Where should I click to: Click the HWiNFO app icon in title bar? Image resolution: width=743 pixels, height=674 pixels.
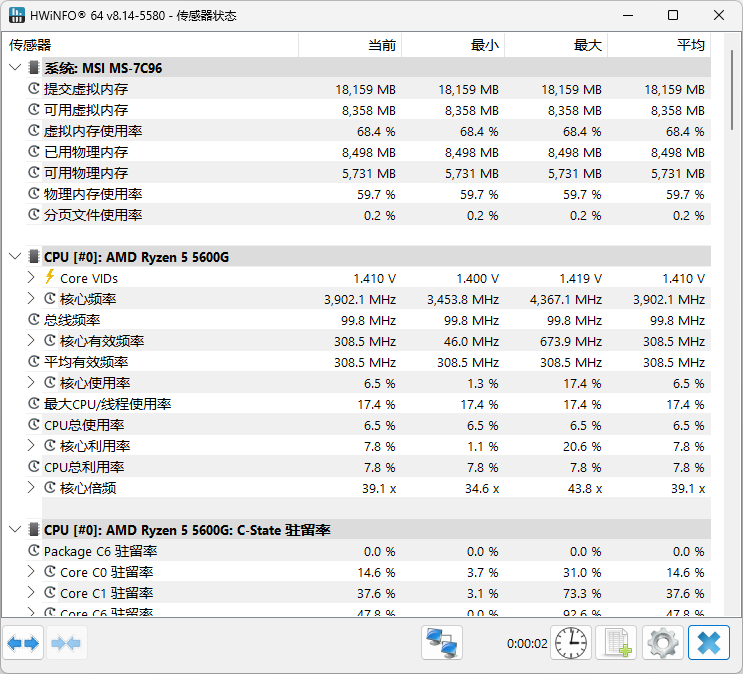pos(16,15)
